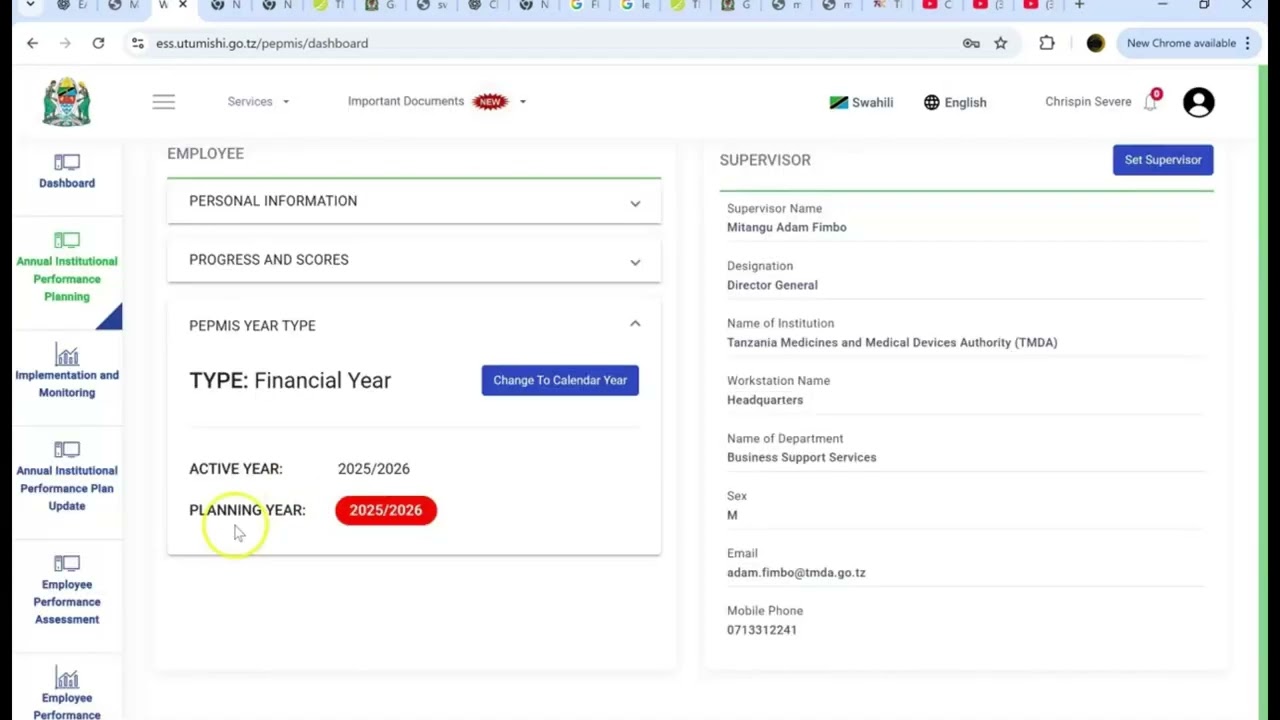Open a new browser tab
Image resolution: width=1280 pixels, height=720 pixels.
[x=1079, y=6]
